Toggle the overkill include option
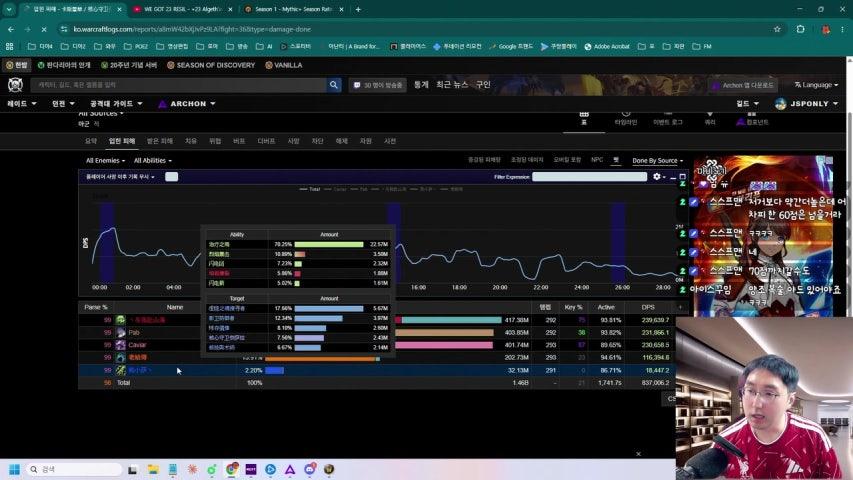 [567, 160]
